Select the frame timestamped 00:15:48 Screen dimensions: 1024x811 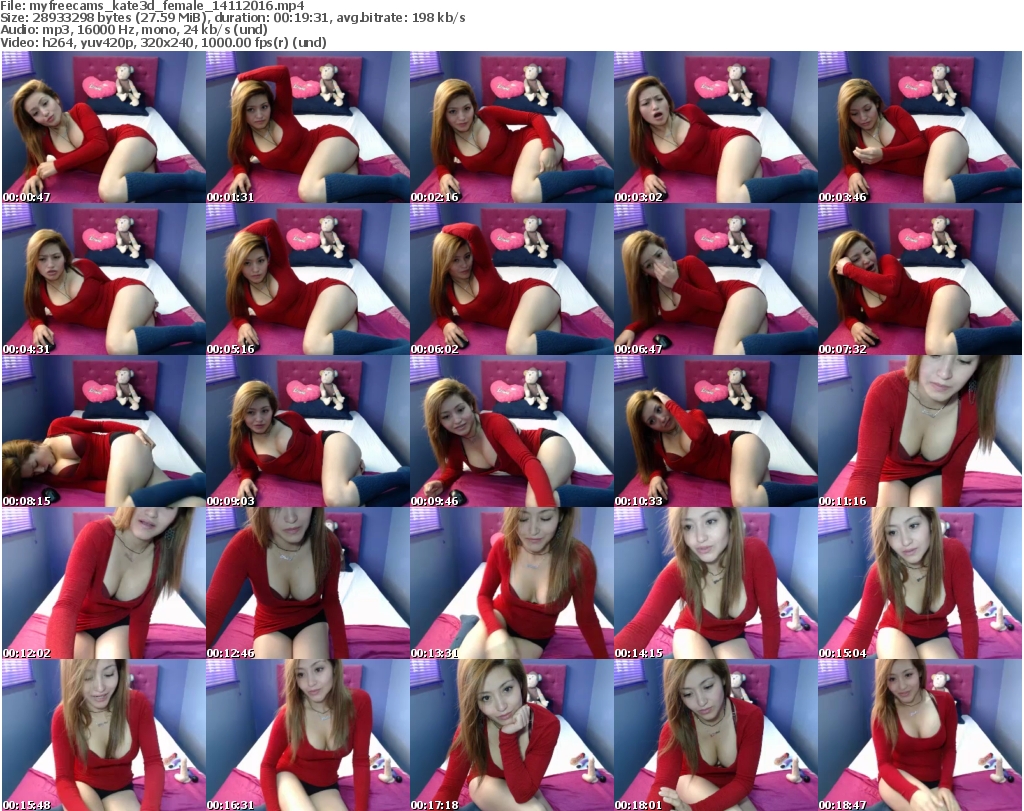point(103,735)
